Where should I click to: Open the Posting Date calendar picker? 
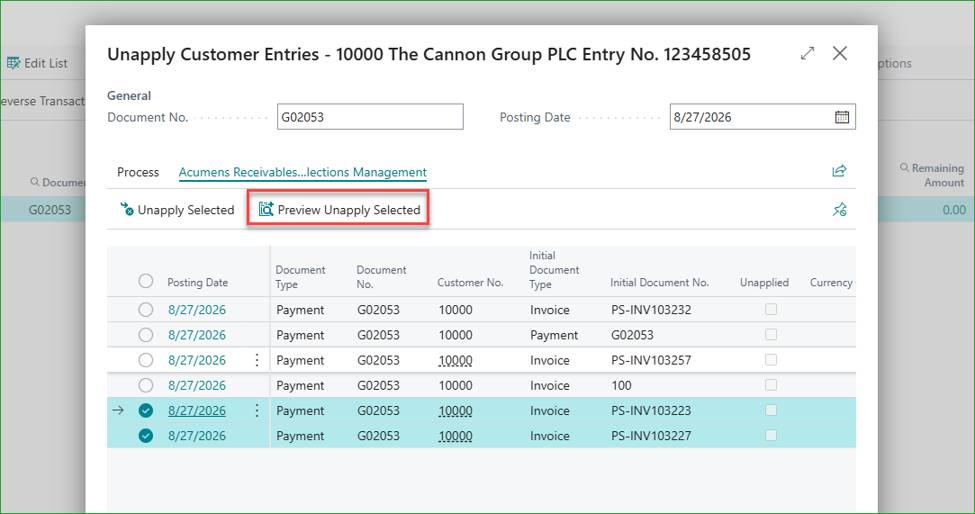click(x=842, y=117)
